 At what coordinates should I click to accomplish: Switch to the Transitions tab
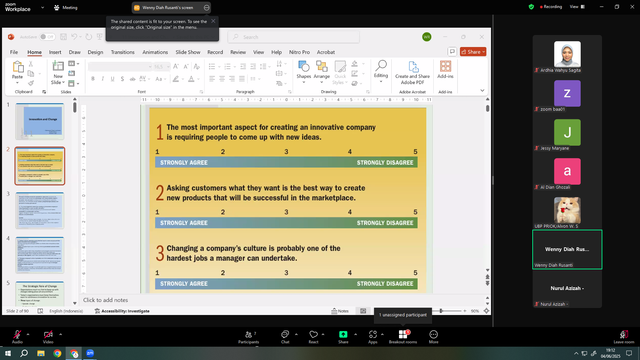coord(122,52)
